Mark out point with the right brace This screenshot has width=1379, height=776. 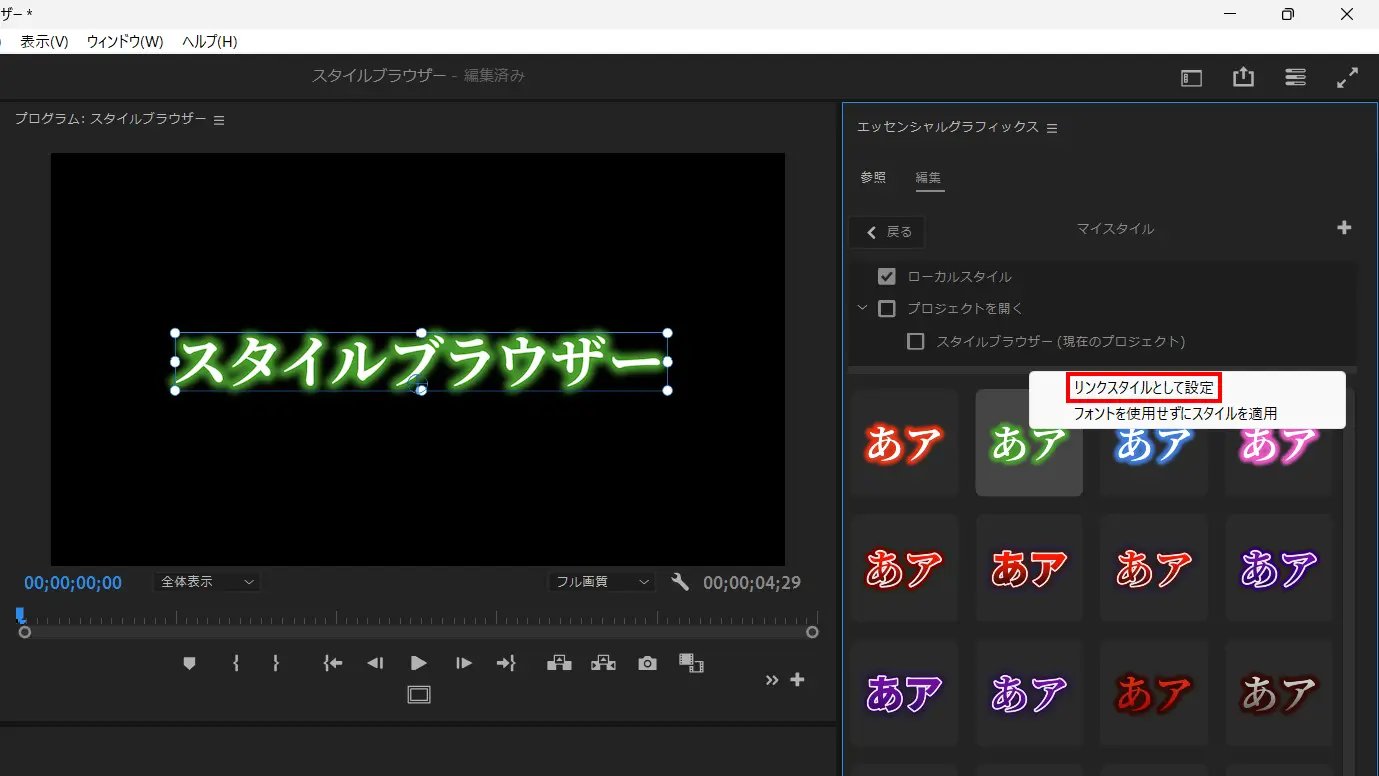[x=276, y=663]
